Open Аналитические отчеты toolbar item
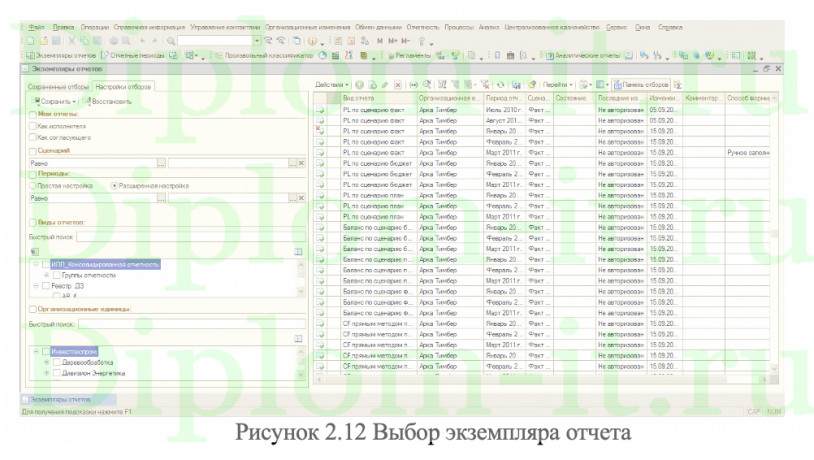814x460 pixels. (583, 56)
